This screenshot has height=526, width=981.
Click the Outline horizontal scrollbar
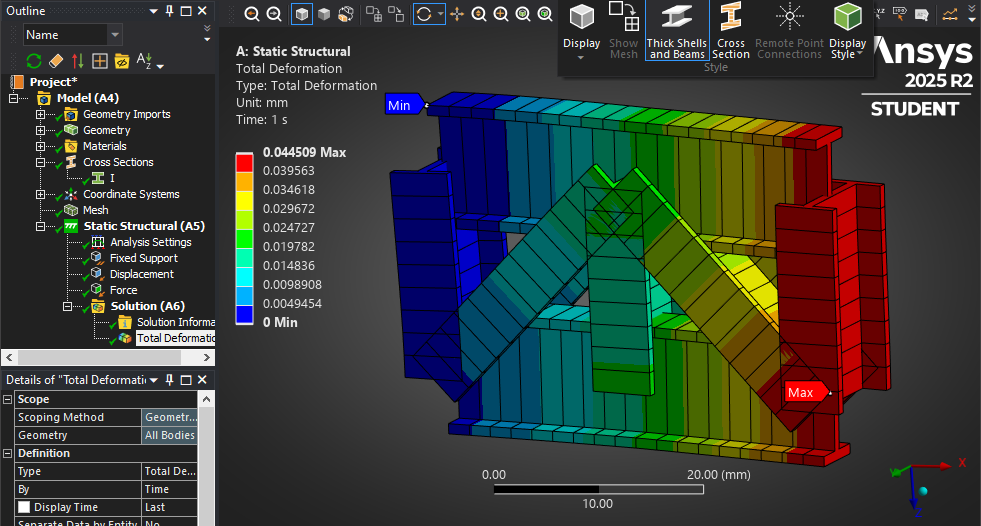[x=100, y=355]
